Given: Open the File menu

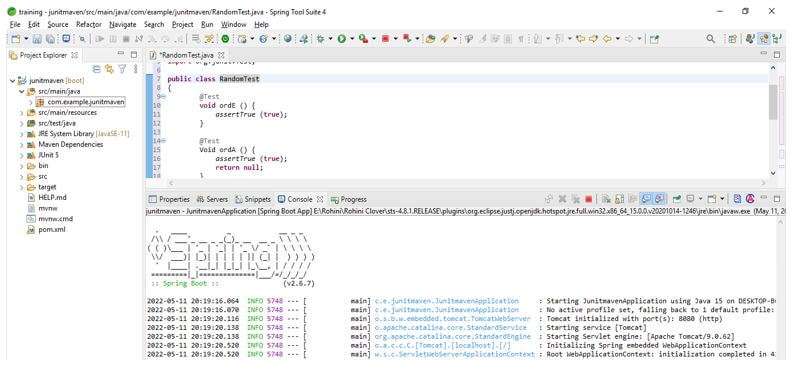Looking at the screenshot, I should coord(15,24).
